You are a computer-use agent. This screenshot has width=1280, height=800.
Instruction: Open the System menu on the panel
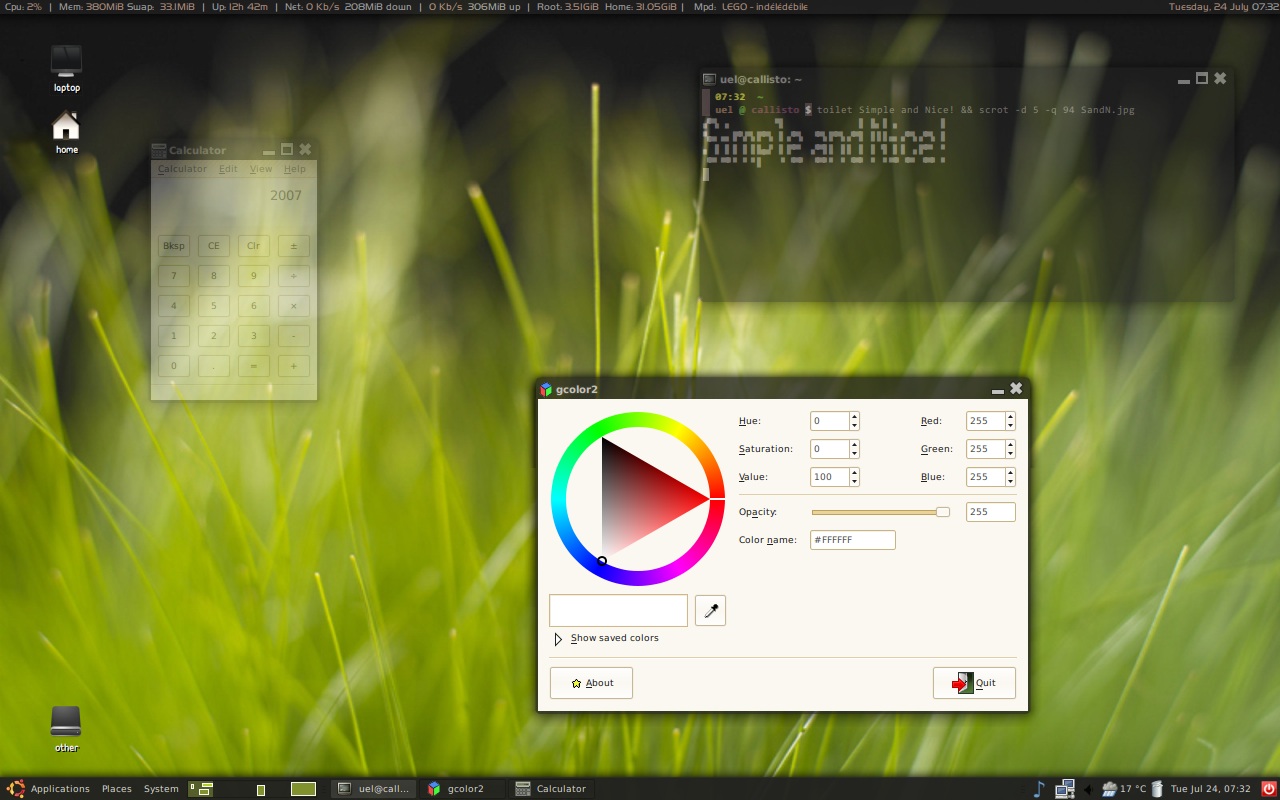pyautogui.click(x=161, y=789)
